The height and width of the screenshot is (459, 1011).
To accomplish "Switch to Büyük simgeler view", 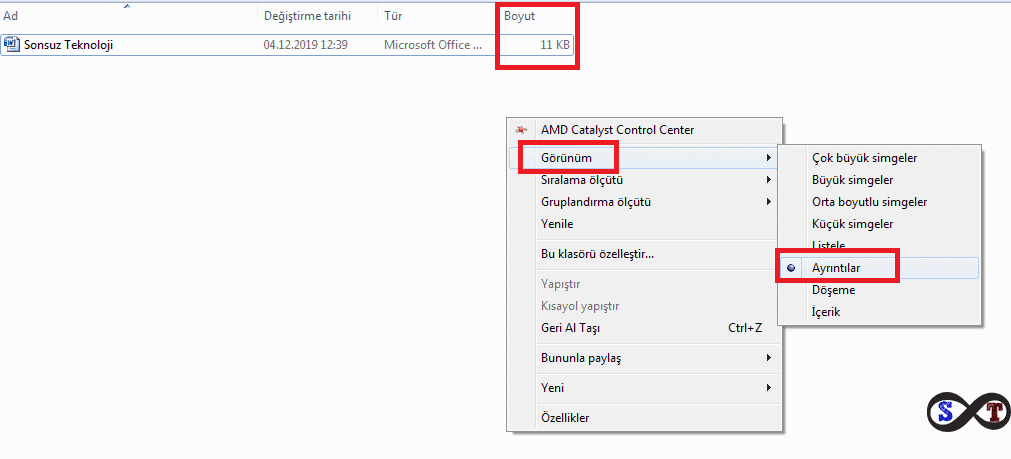I will point(852,180).
